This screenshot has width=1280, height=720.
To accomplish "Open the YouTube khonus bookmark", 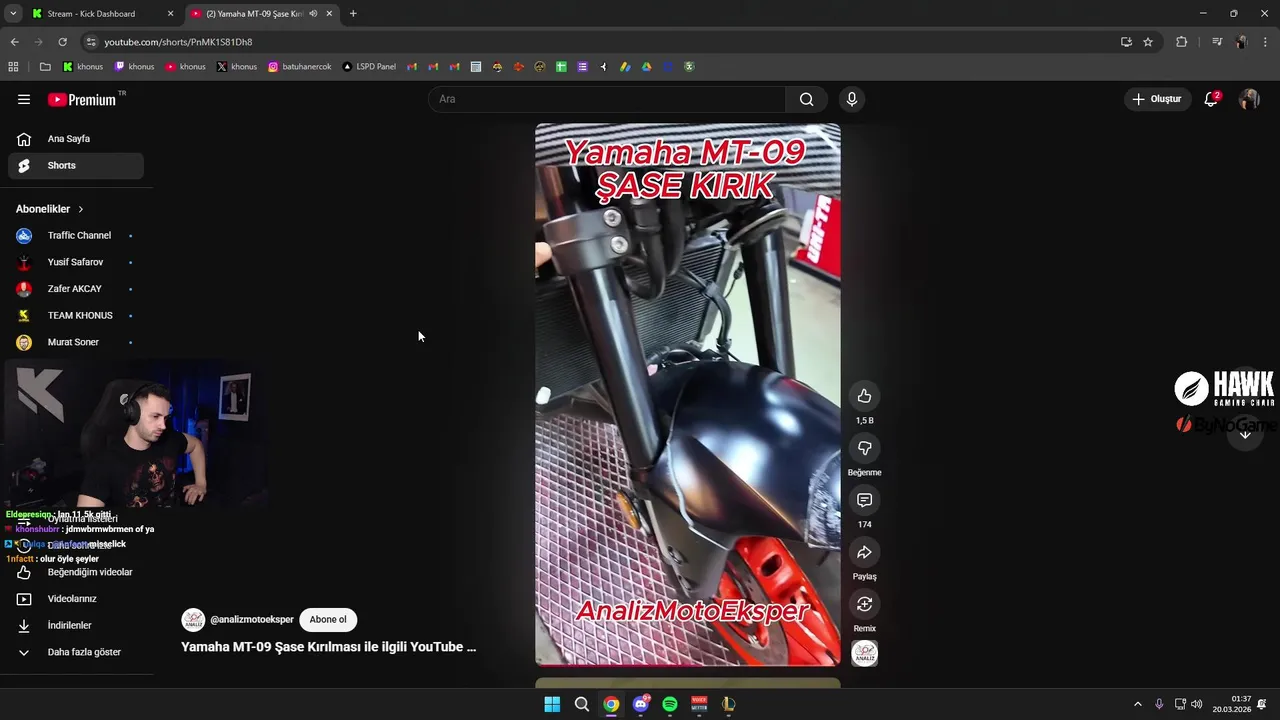I will coord(185,67).
